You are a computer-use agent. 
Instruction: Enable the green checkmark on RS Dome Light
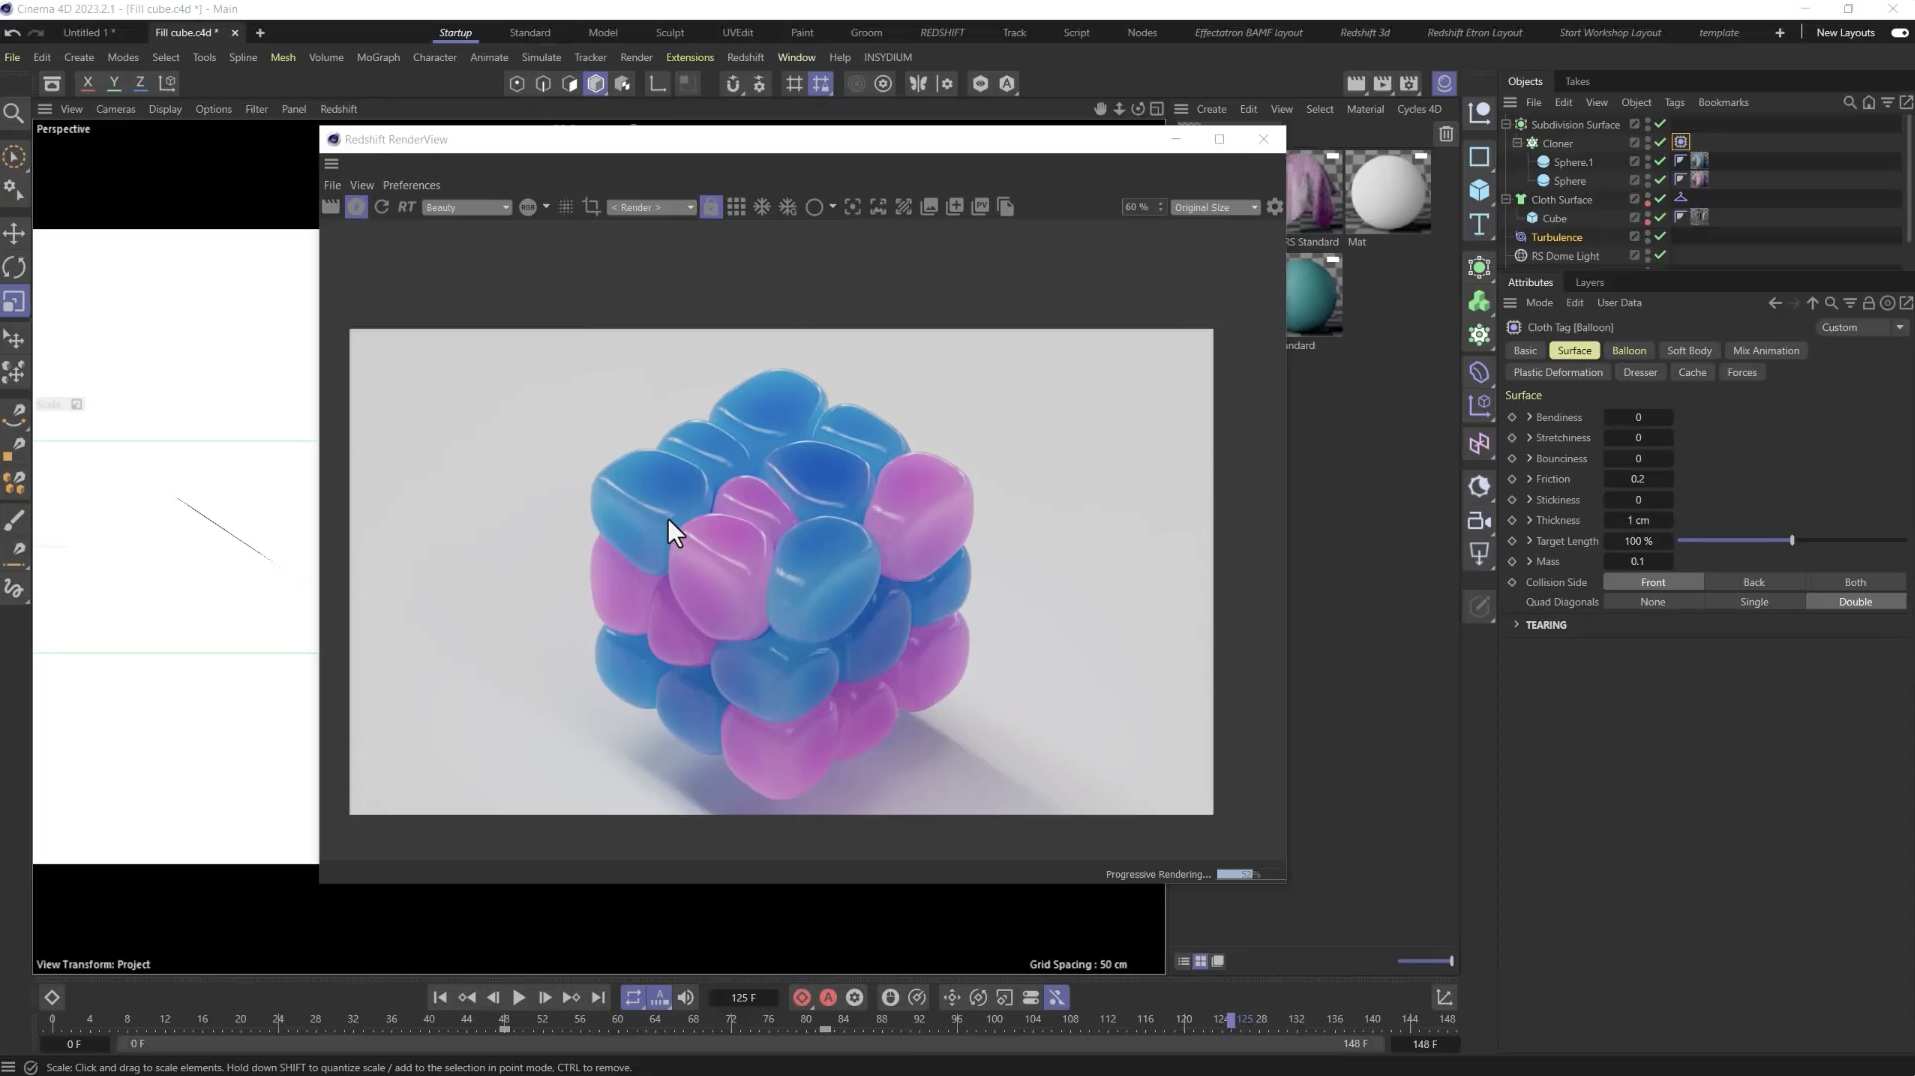click(x=1658, y=256)
